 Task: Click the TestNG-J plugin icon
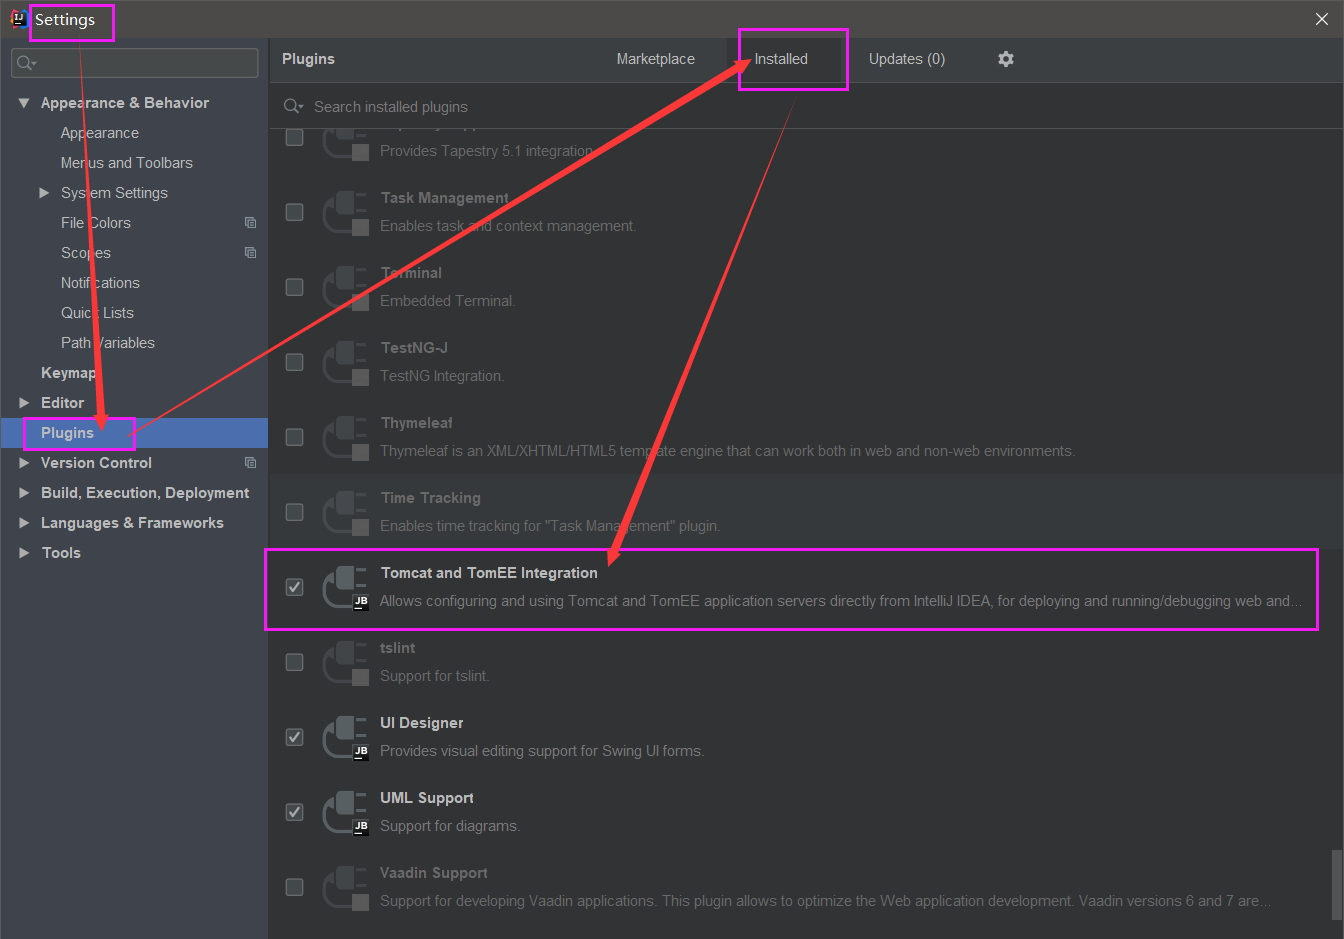pos(346,362)
